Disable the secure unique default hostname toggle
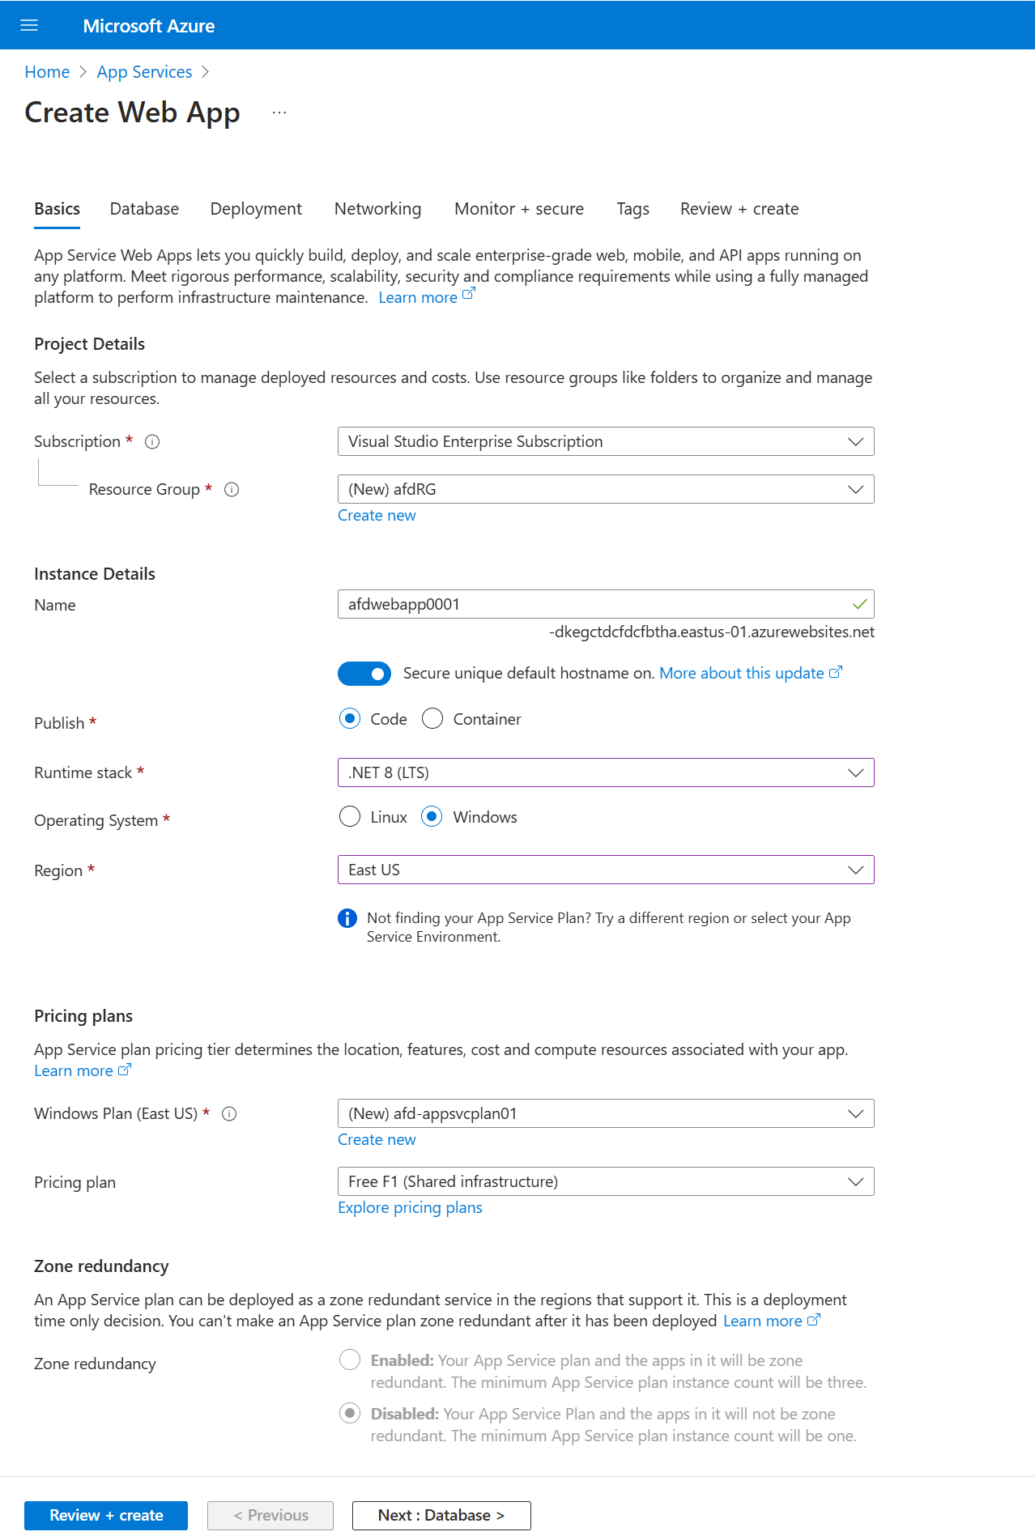Viewport: 1035px width, 1536px height. (364, 673)
